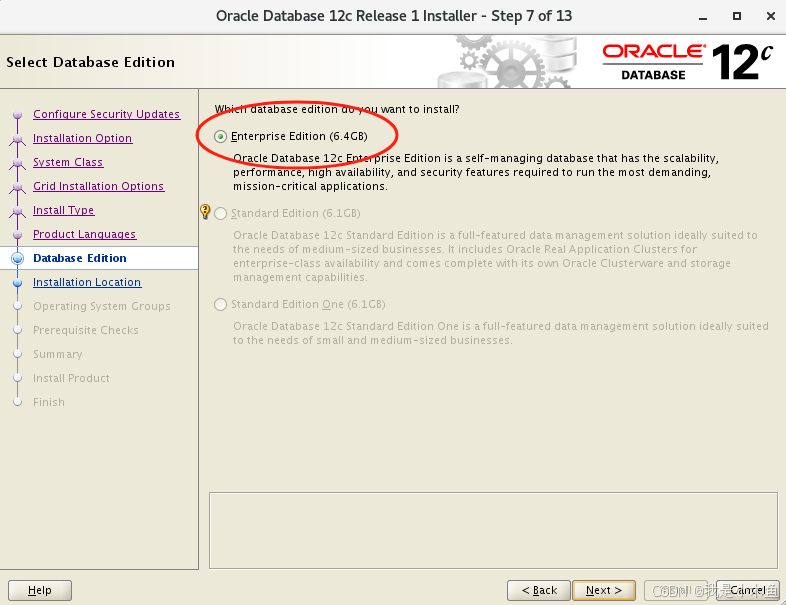Click the step bullet for Installation Location
Image resolution: width=786 pixels, height=605 pixels.
(x=18, y=283)
